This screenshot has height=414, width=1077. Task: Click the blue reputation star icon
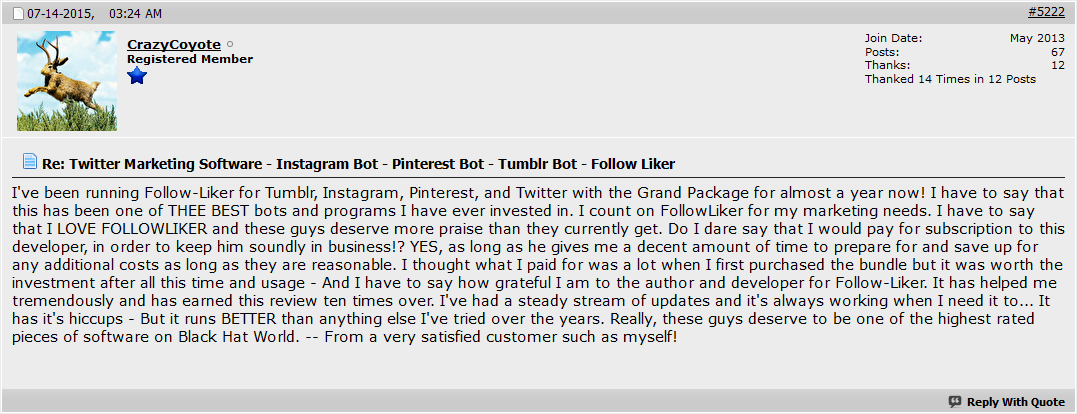pyautogui.click(x=137, y=76)
